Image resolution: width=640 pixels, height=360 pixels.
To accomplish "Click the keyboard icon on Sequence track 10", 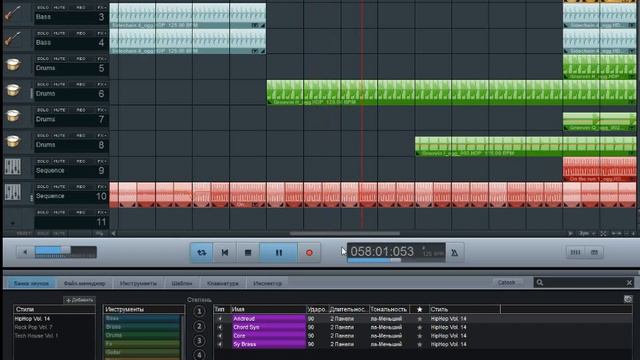I will tap(13, 192).
